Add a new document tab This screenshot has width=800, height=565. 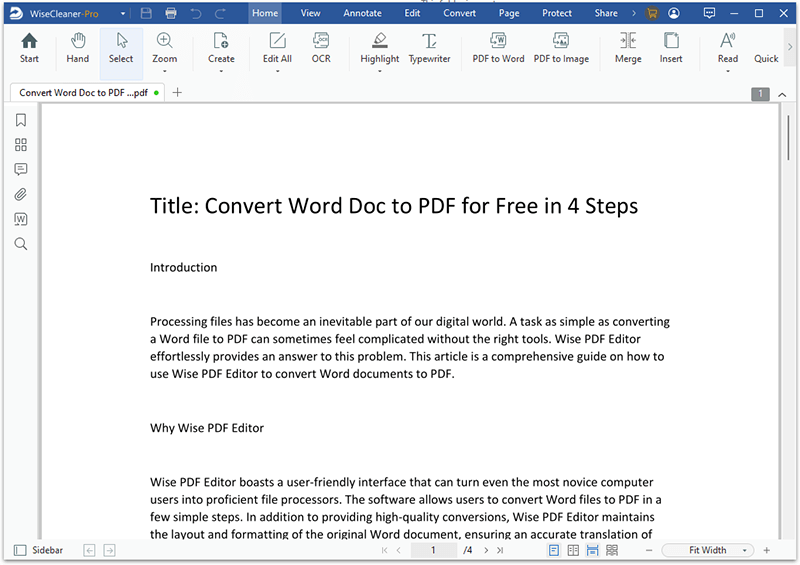click(x=177, y=92)
